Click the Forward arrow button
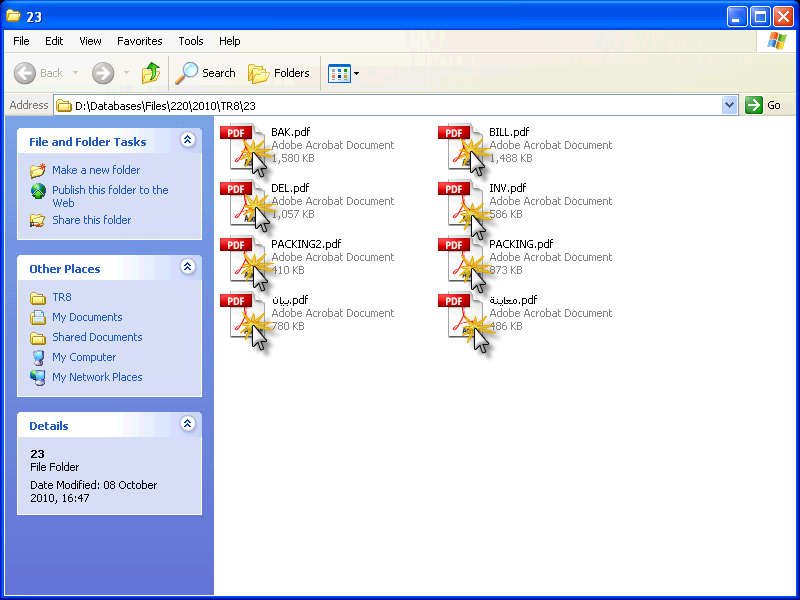 coord(103,73)
